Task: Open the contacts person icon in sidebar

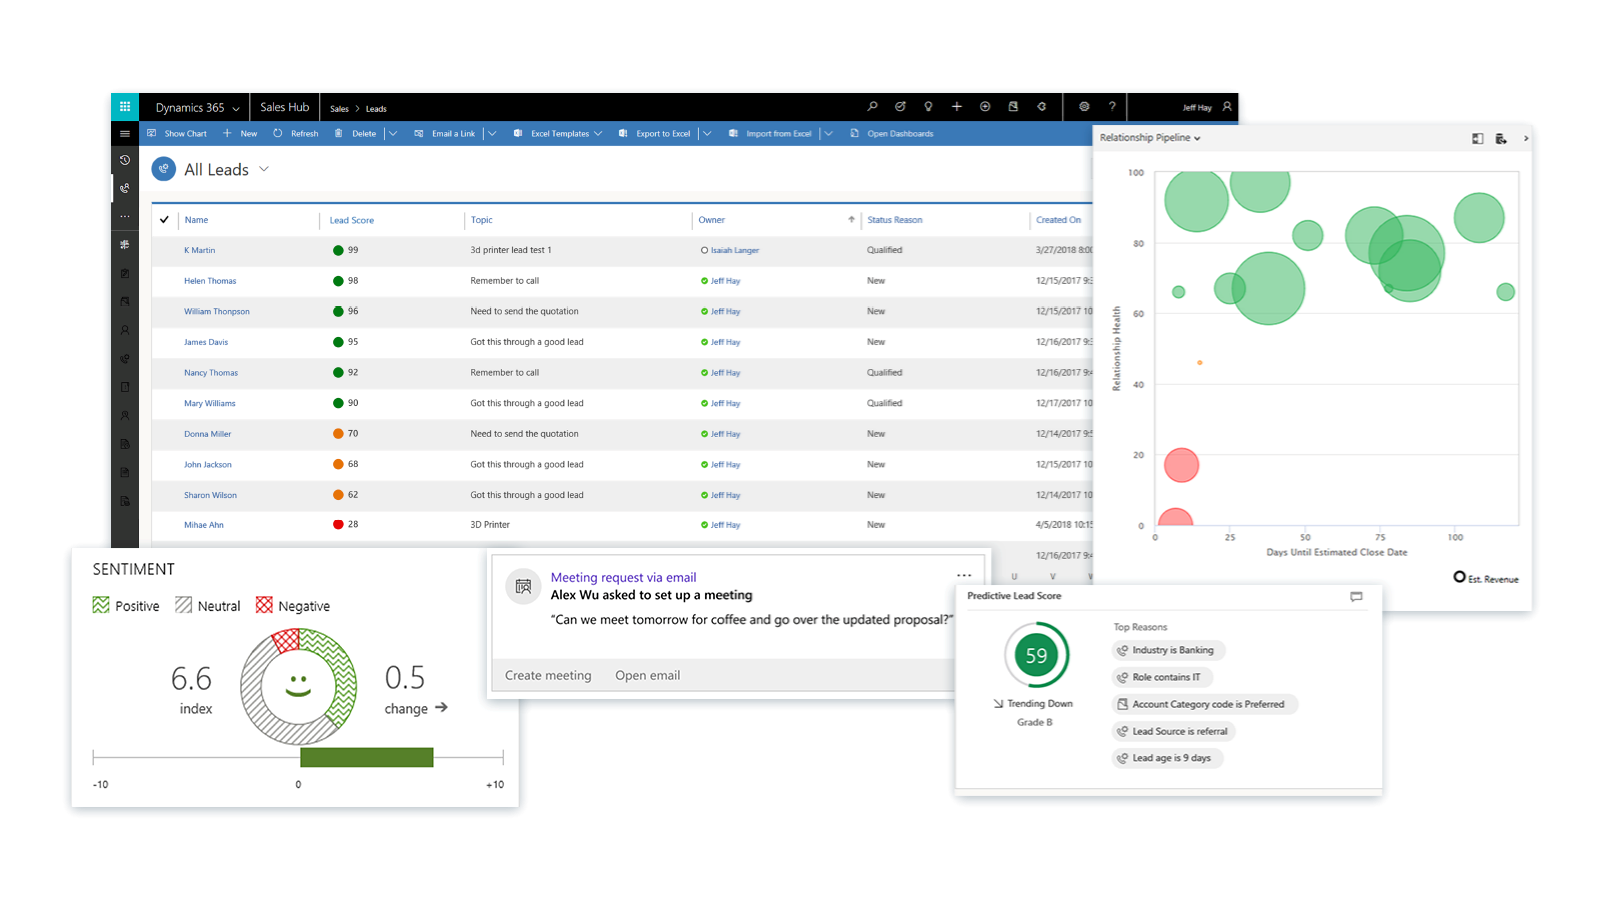Action: pos(125,330)
